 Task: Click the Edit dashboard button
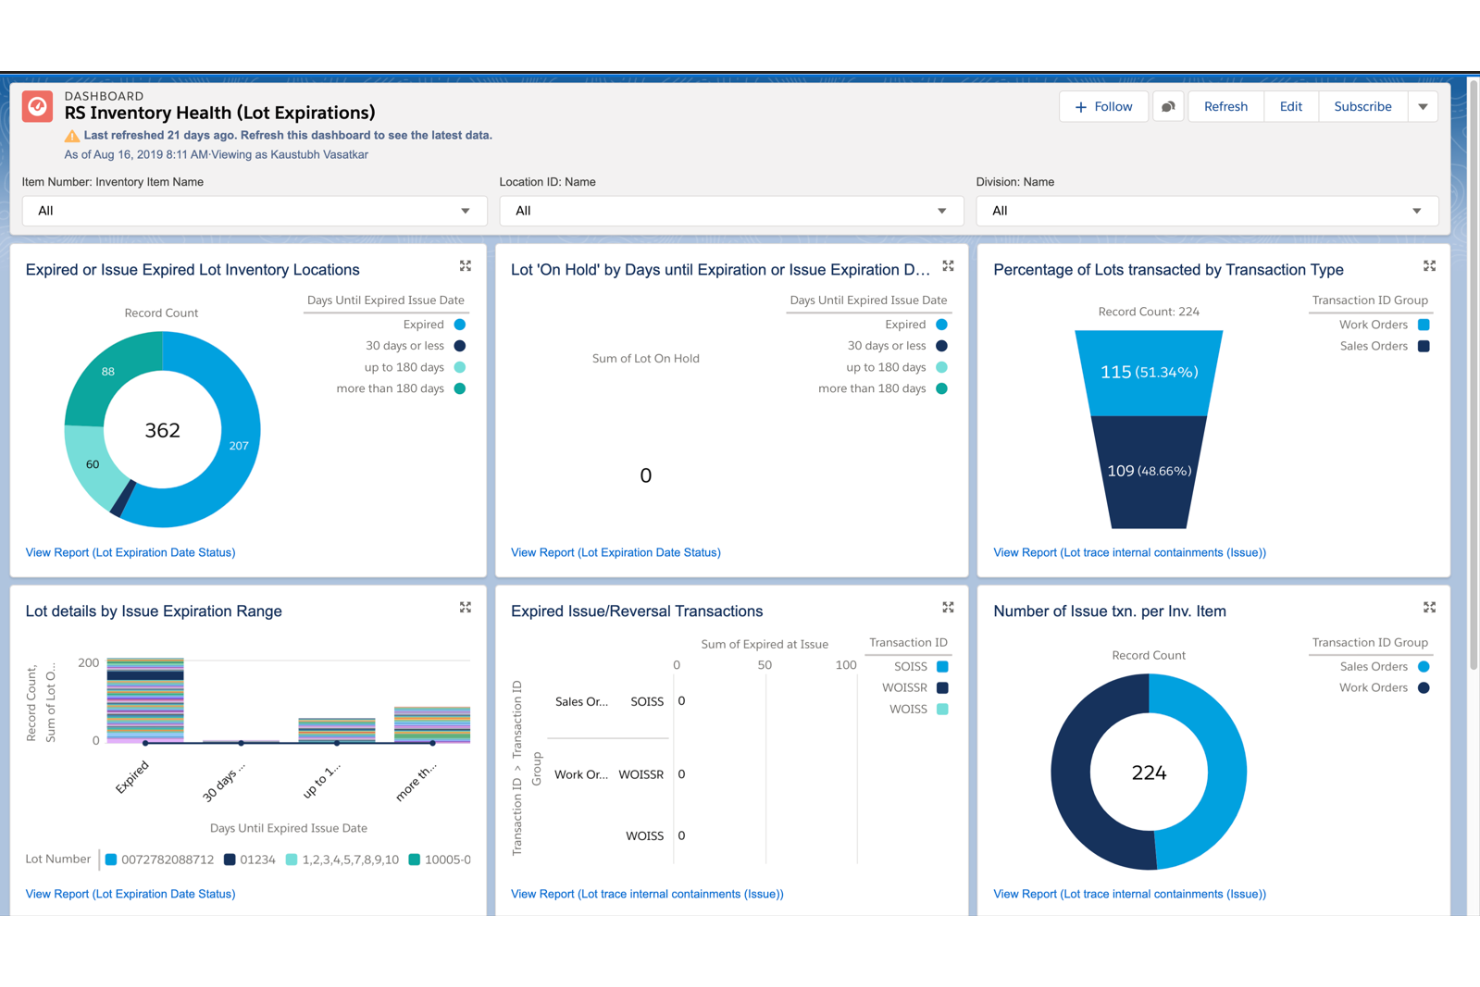point(1291,107)
